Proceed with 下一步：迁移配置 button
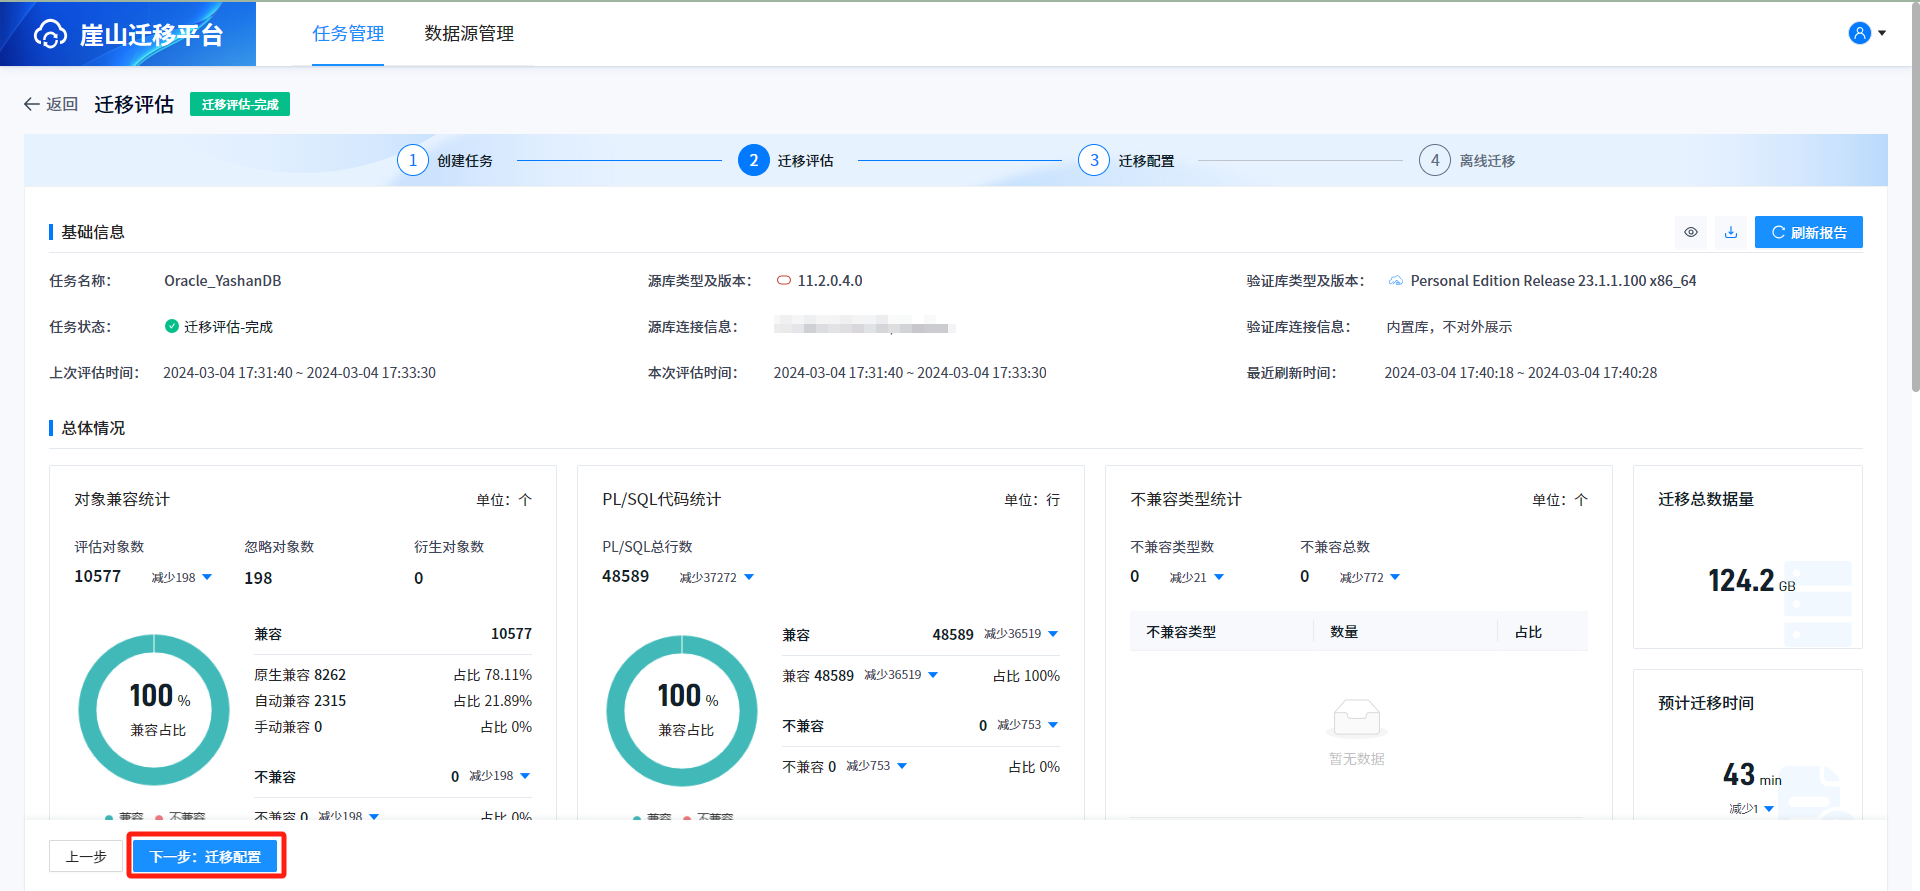Viewport: 1920px width, 891px height. click(x=206, y=857)
